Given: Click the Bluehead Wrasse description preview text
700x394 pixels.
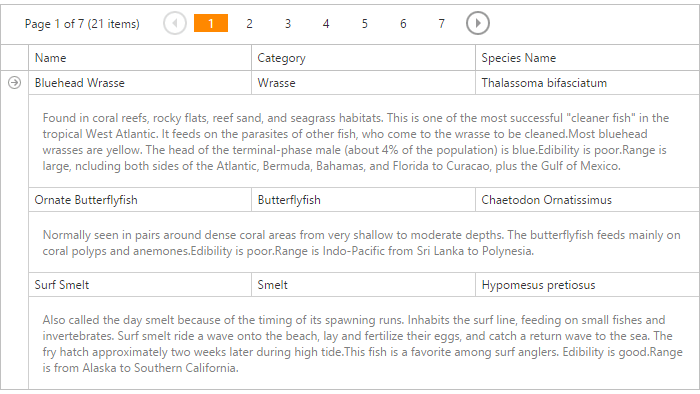Looking at the screenshot, I should (355, 142).
